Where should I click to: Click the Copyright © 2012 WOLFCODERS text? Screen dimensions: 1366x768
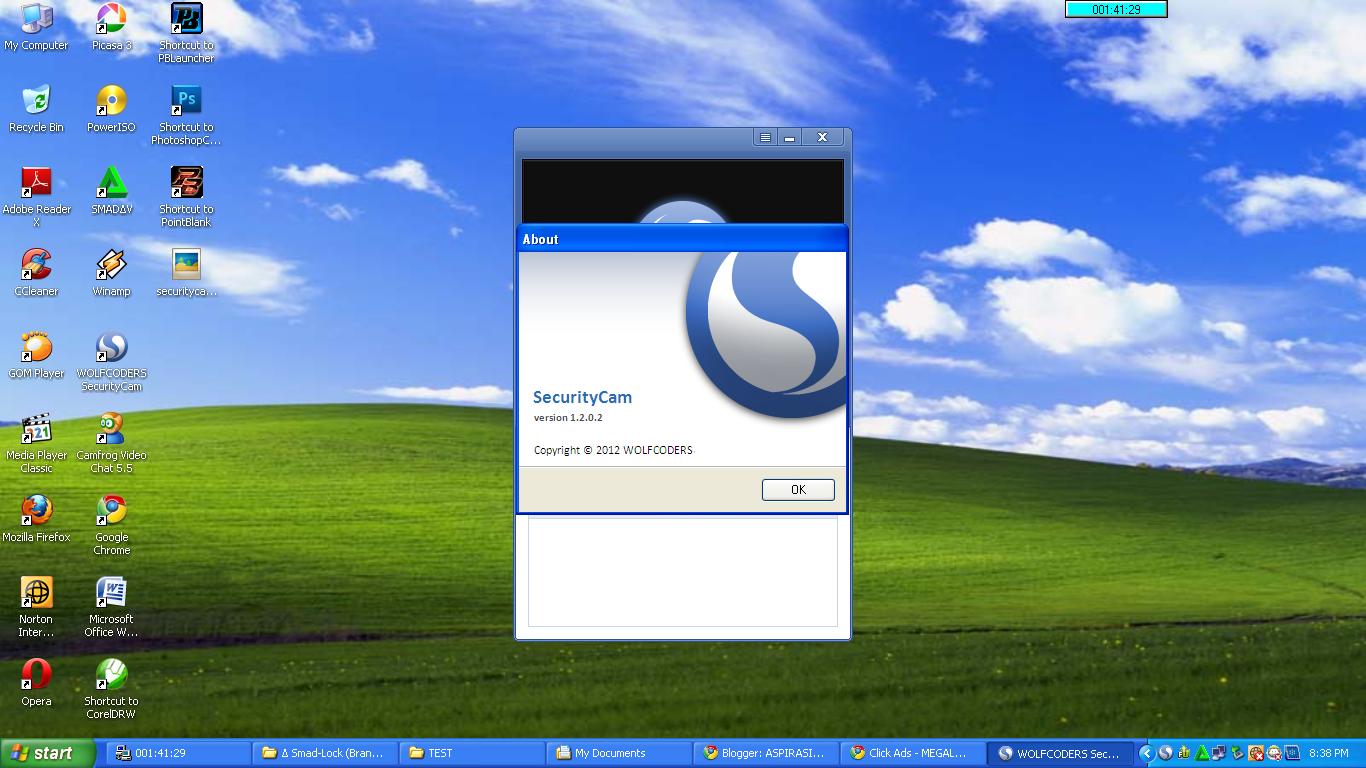613,450
